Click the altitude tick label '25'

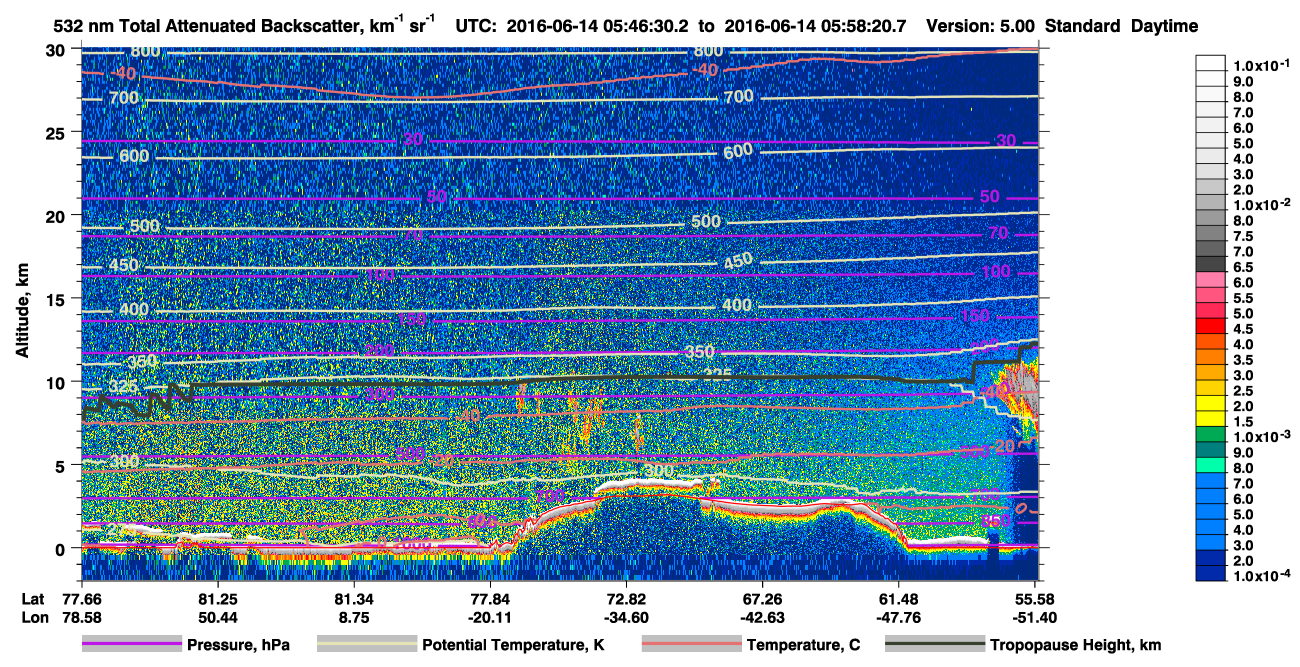(x=57, y=133)
